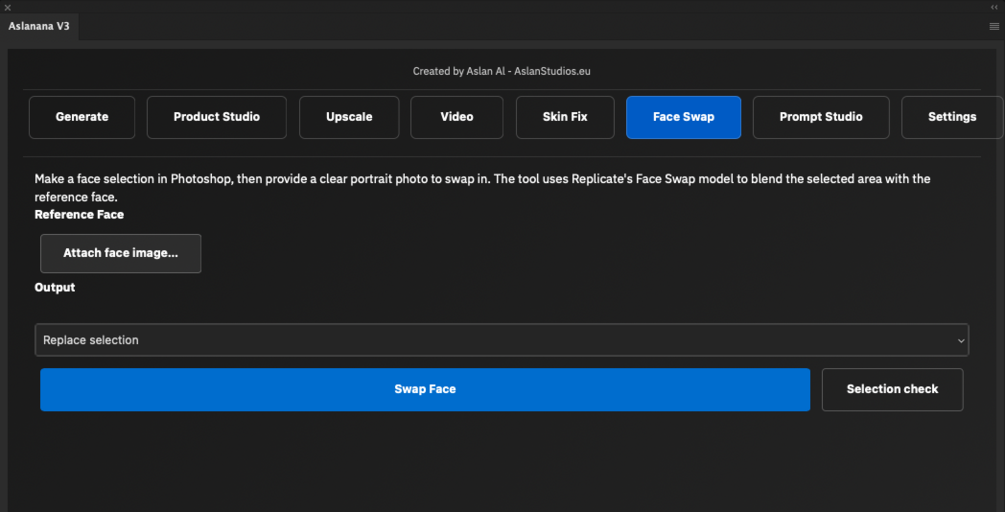Open the panel flyout menu icon
This screenshot has width=1005, height=512.
994,26
